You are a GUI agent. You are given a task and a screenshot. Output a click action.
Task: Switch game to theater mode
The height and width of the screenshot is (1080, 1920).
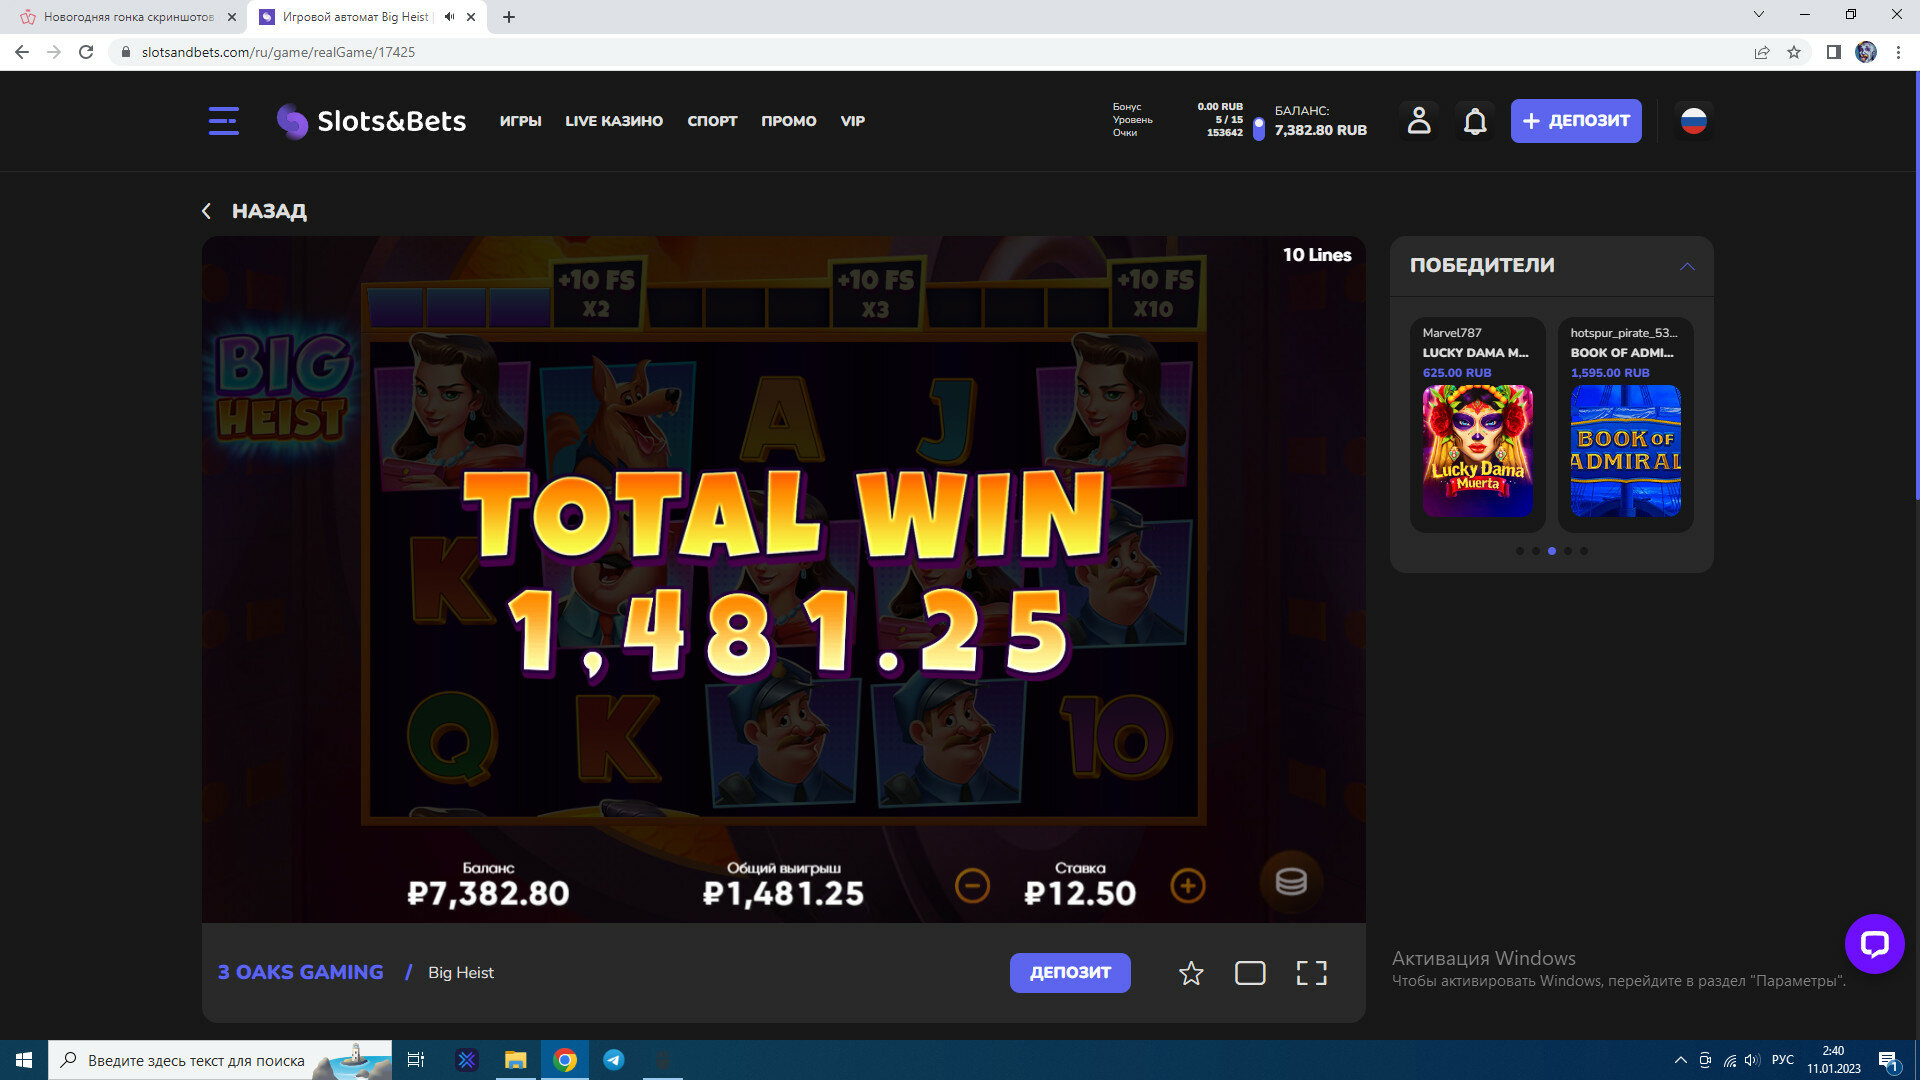pos(1250,973)
